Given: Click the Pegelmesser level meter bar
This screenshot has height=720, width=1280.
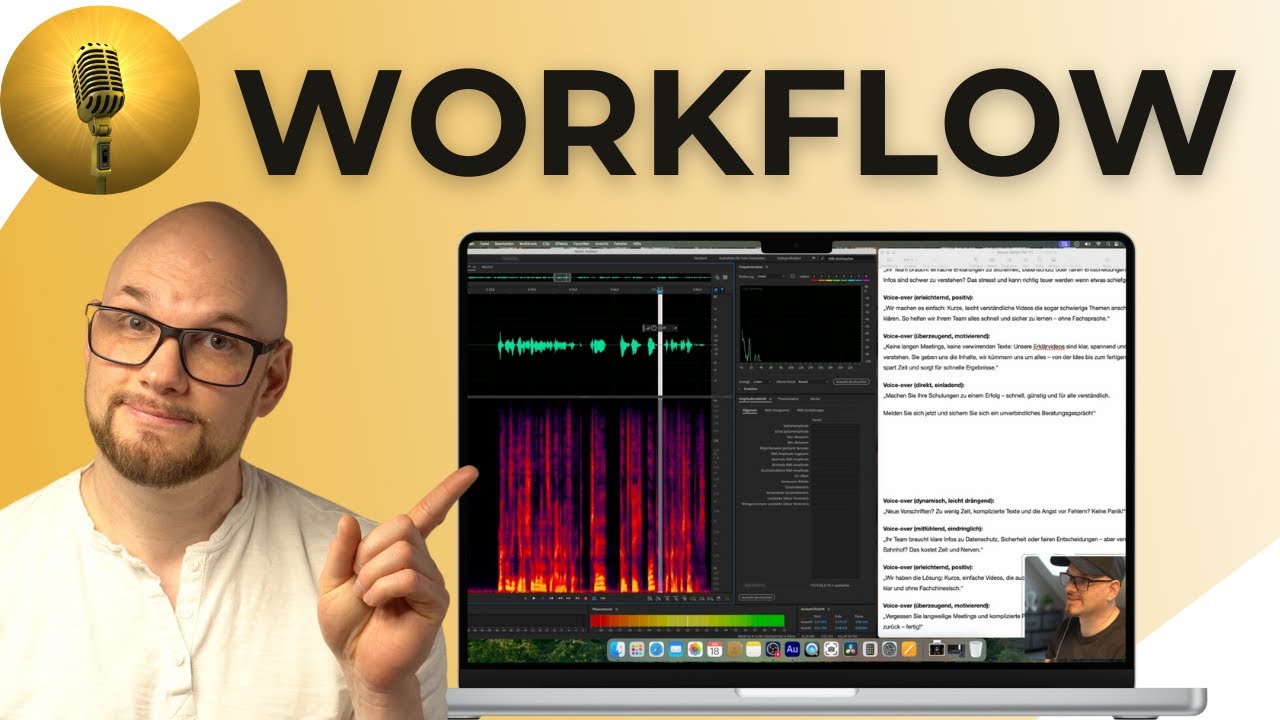Looking at the screenshot, I should point(688,621).
